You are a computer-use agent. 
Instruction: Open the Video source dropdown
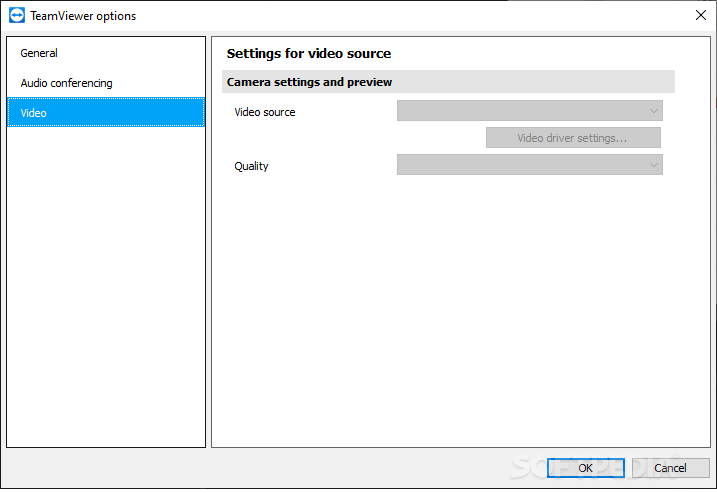pyautogui.click(x=530, y=111)
